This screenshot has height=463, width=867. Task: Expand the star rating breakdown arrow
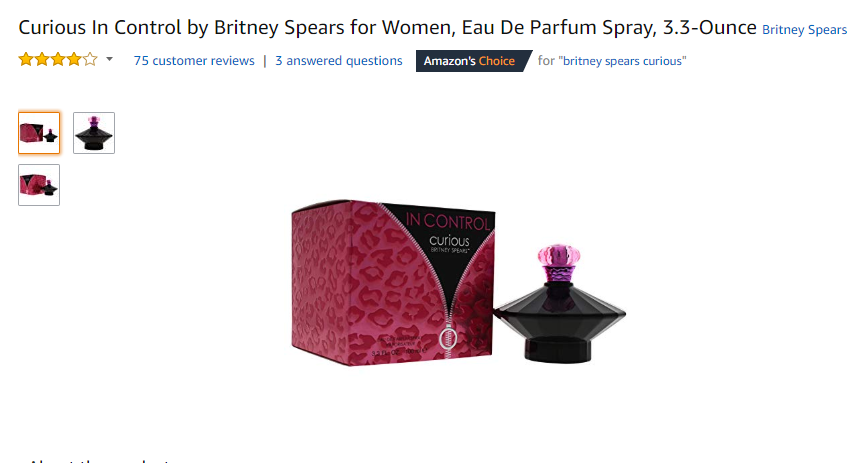tap(109, 59)
